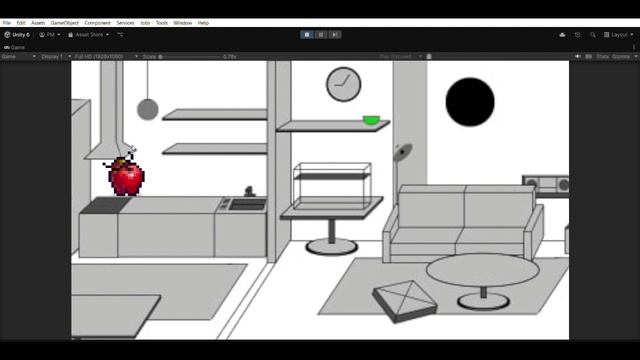The width and height of the screenshot is (640, 360).
Task: Click the floor lamp head
Action: coord(403,152)
